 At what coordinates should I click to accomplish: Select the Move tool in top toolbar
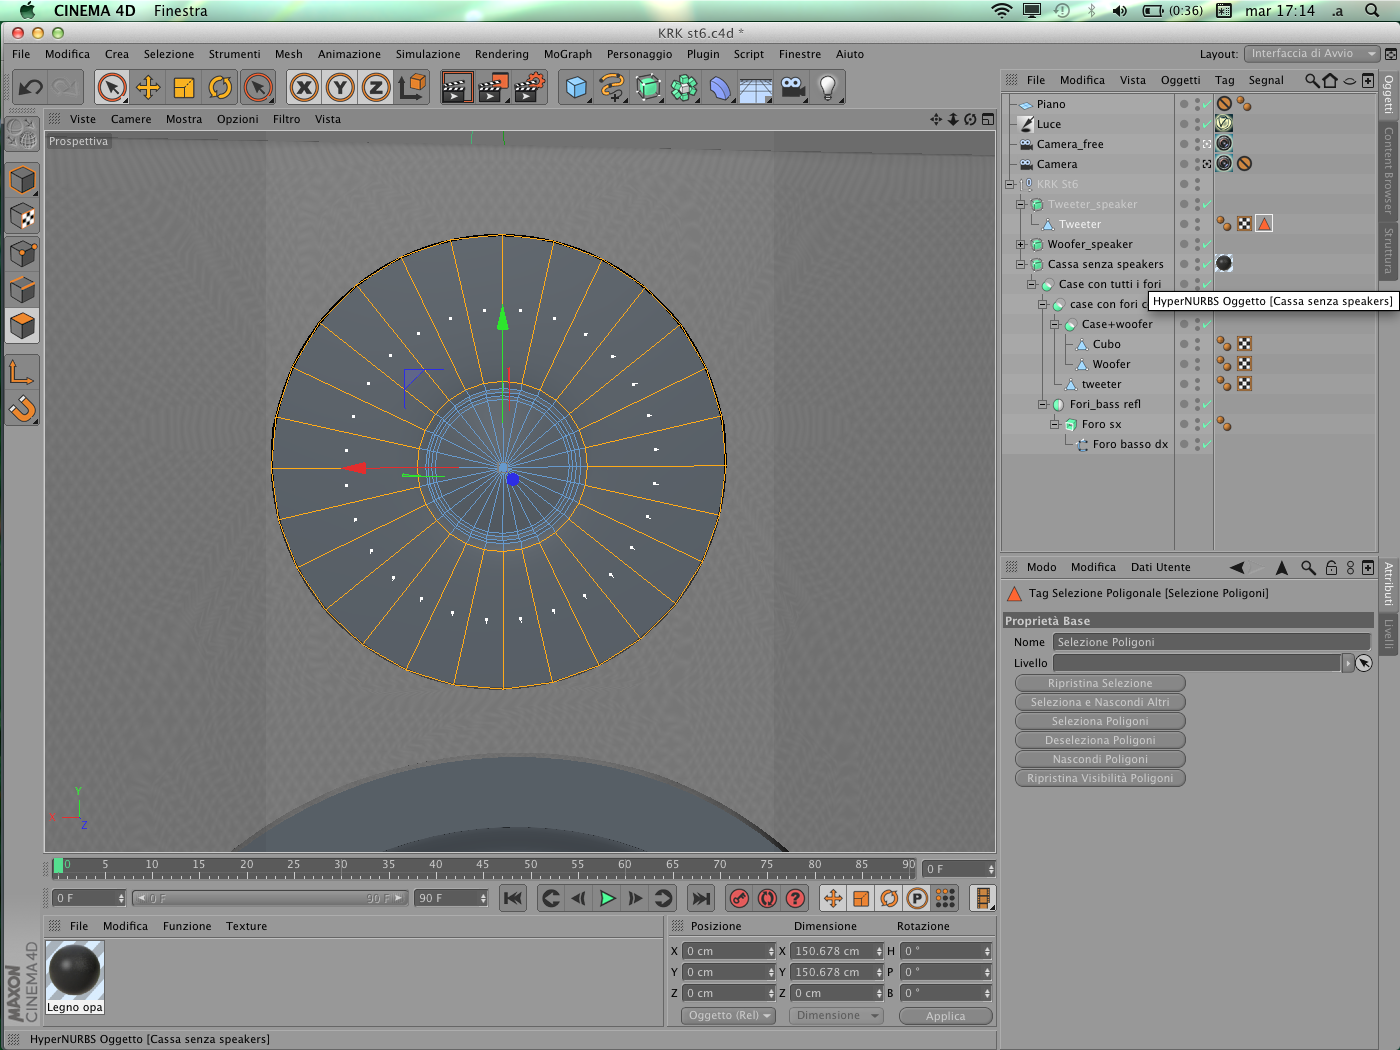click(148, 88)
